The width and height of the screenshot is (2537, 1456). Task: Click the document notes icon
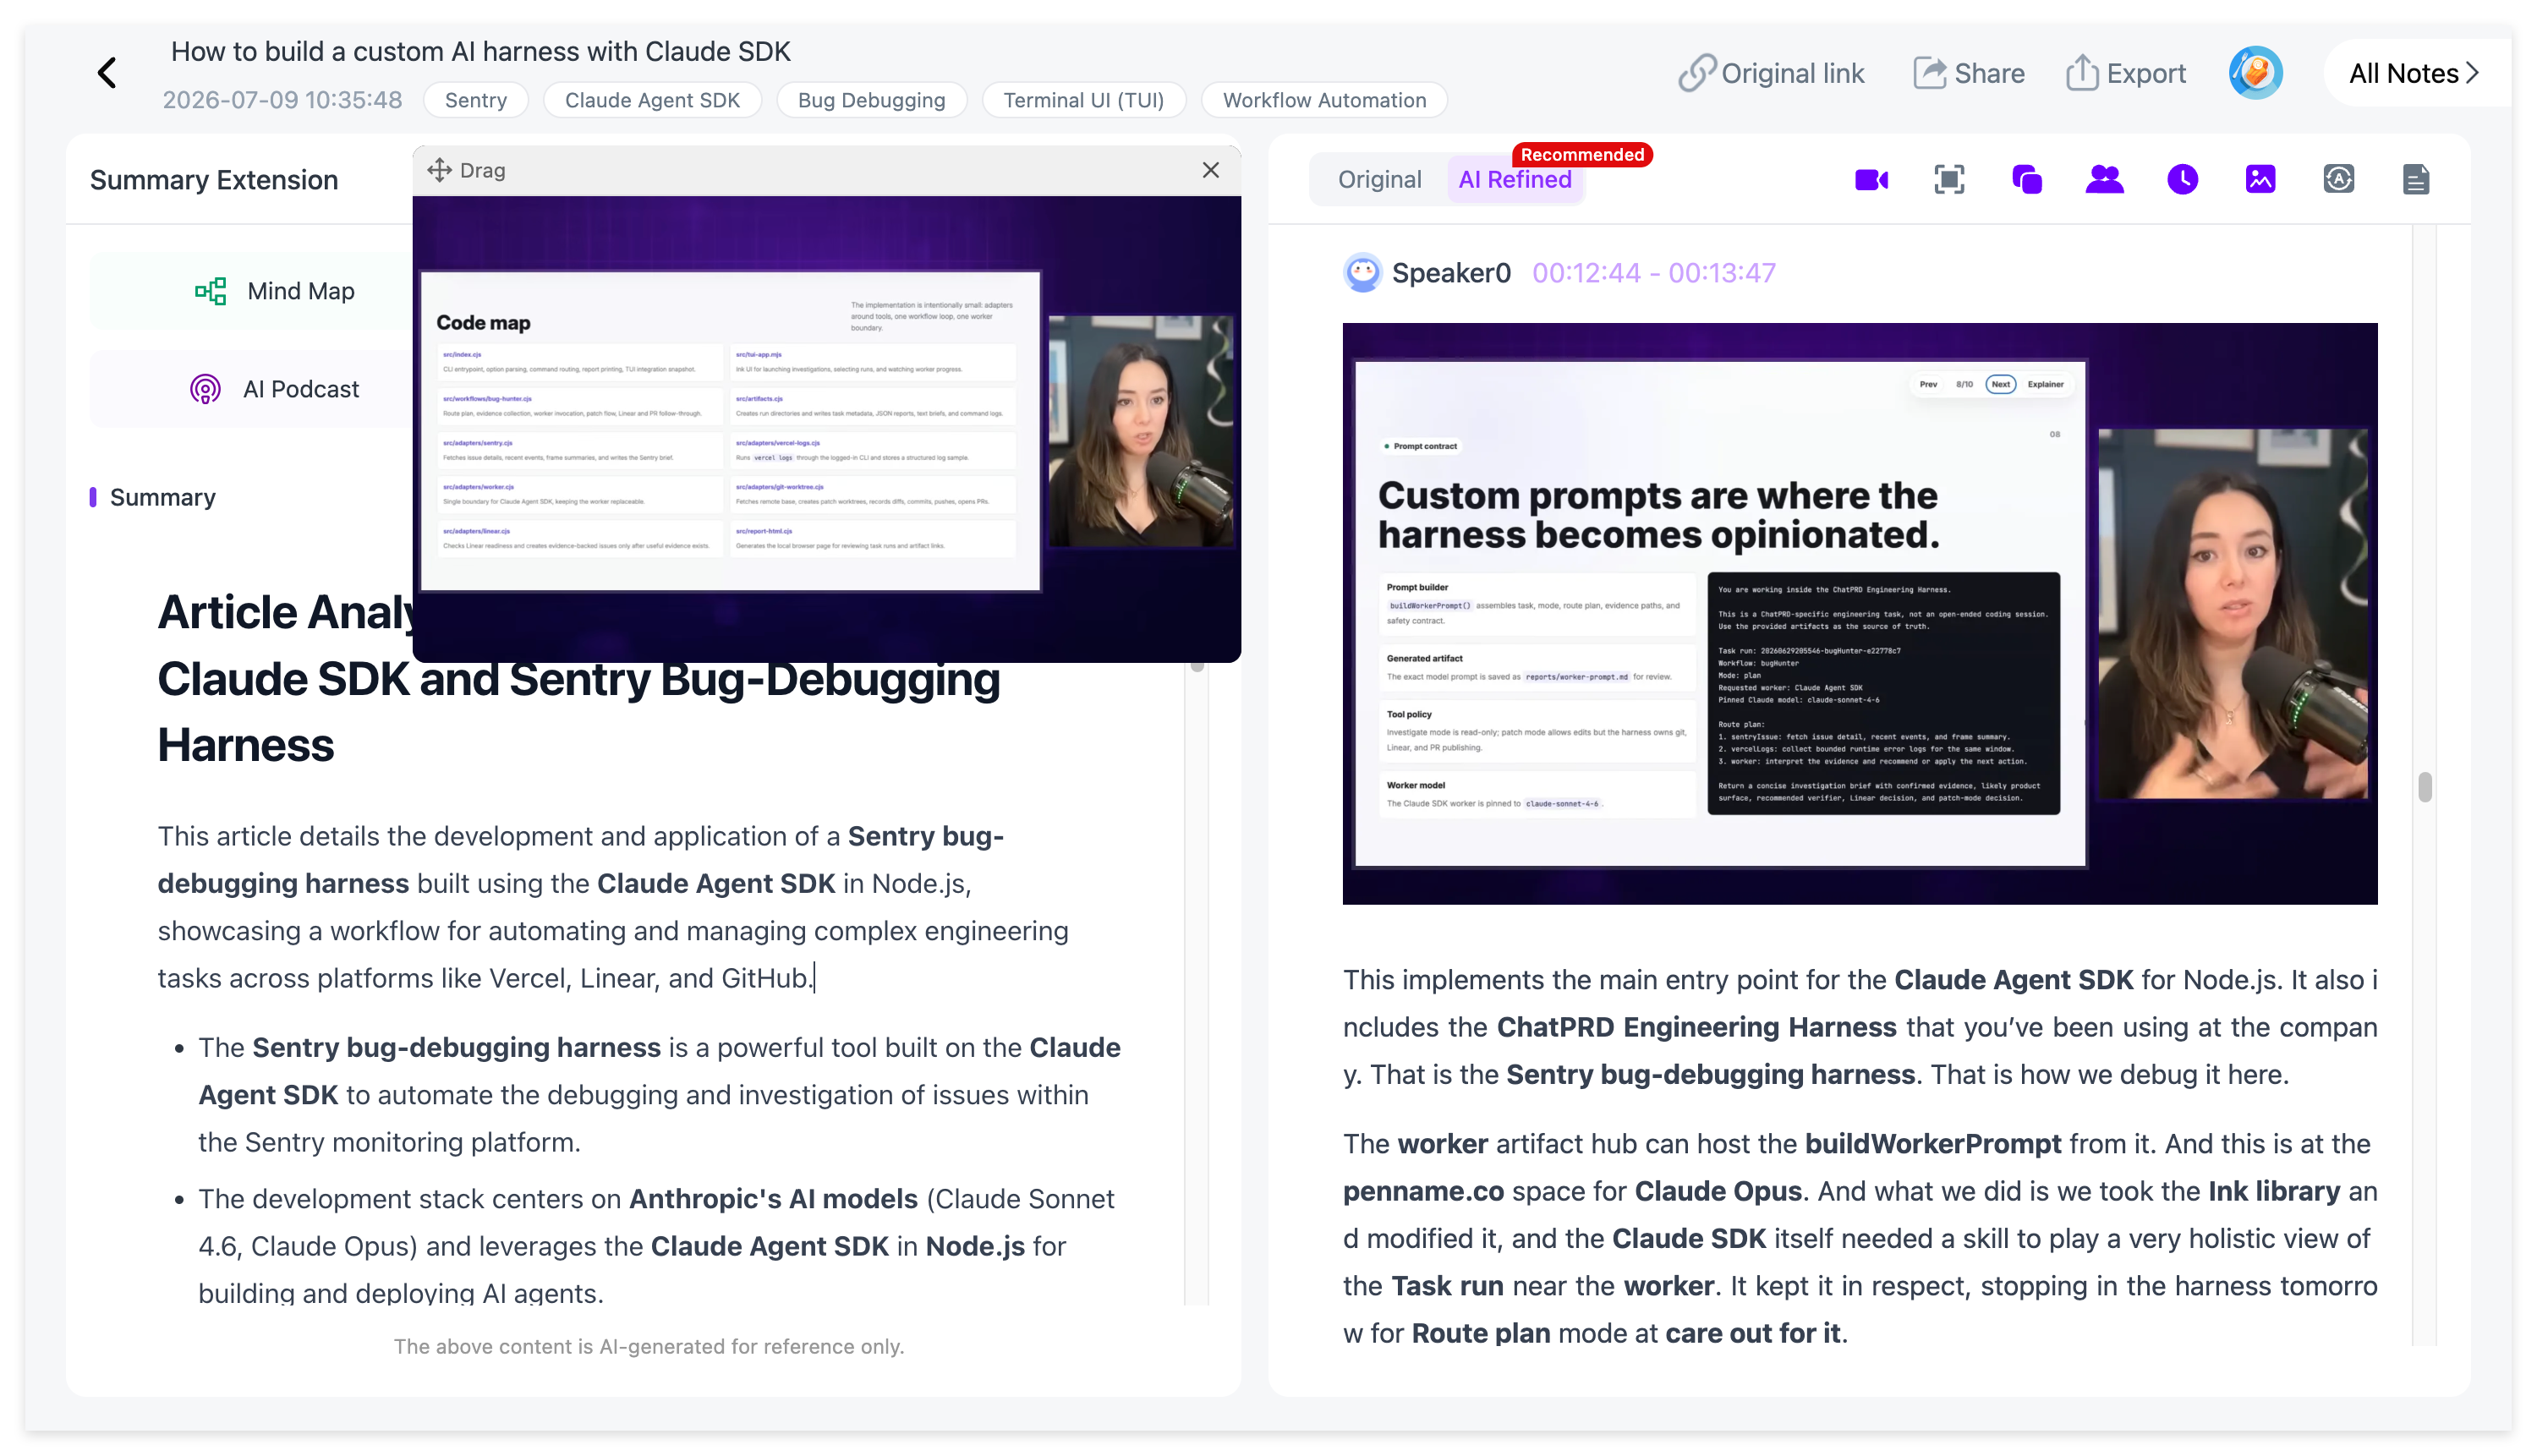2415,179
